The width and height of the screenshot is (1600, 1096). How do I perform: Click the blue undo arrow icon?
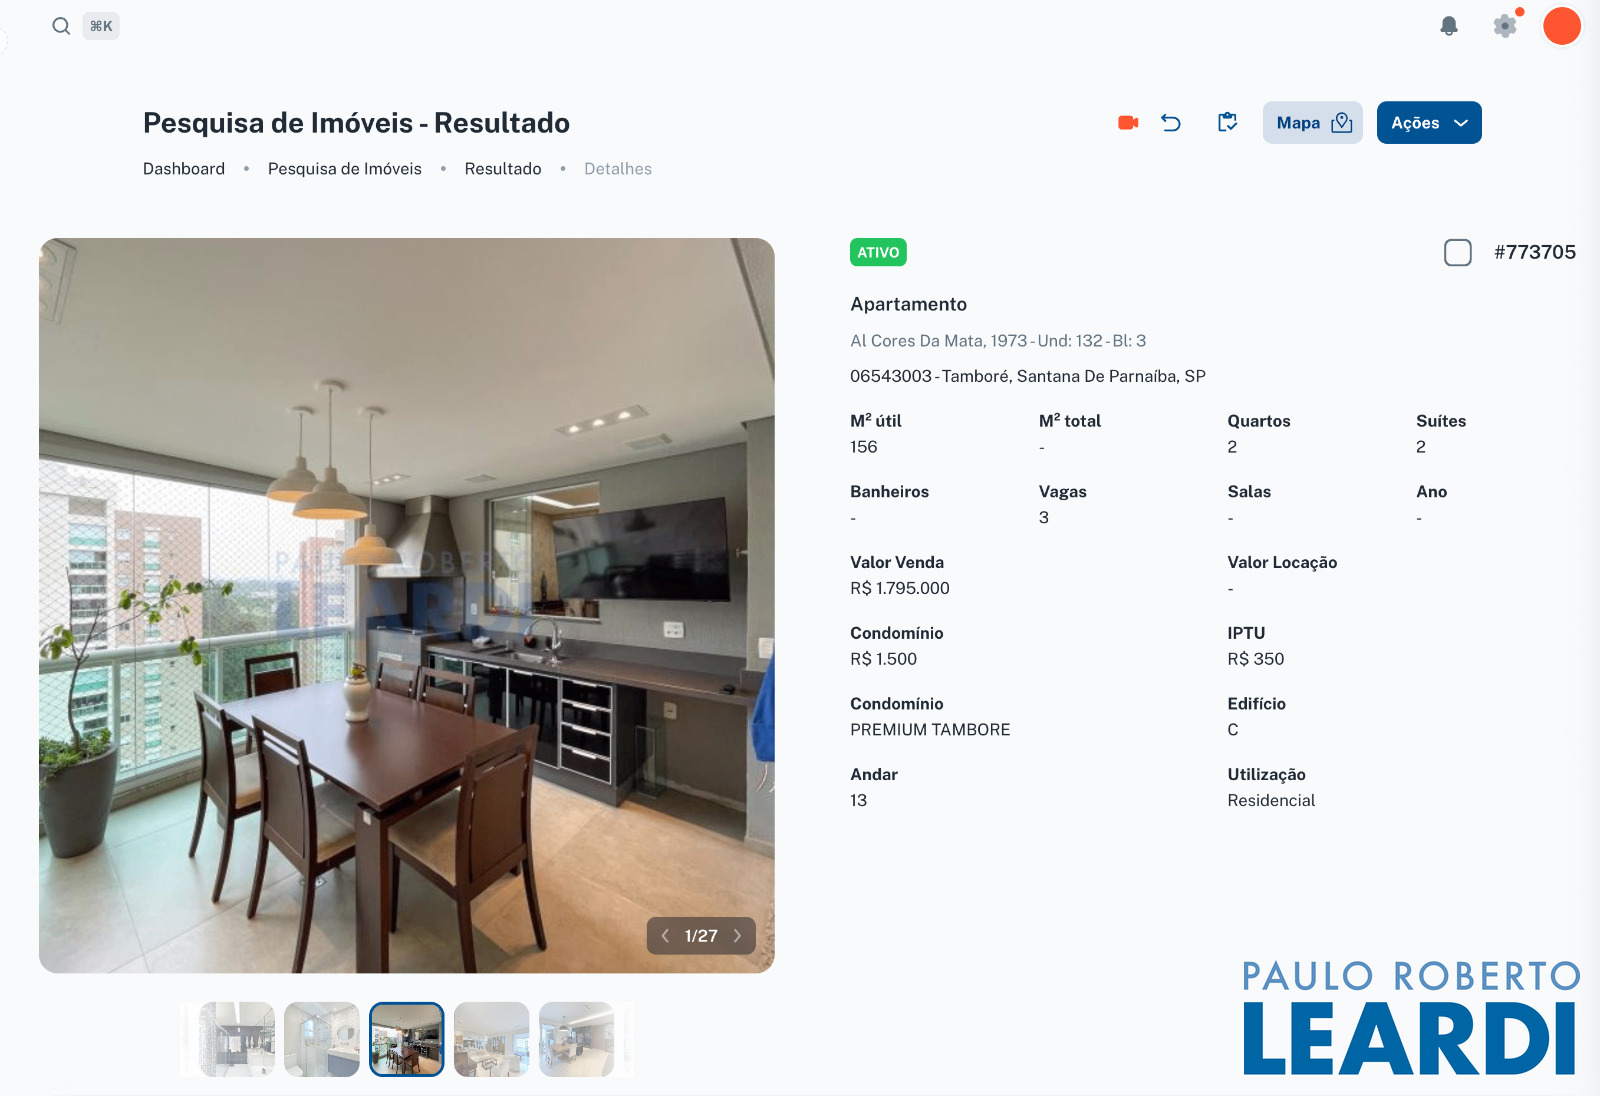(x=1171, y=123)
